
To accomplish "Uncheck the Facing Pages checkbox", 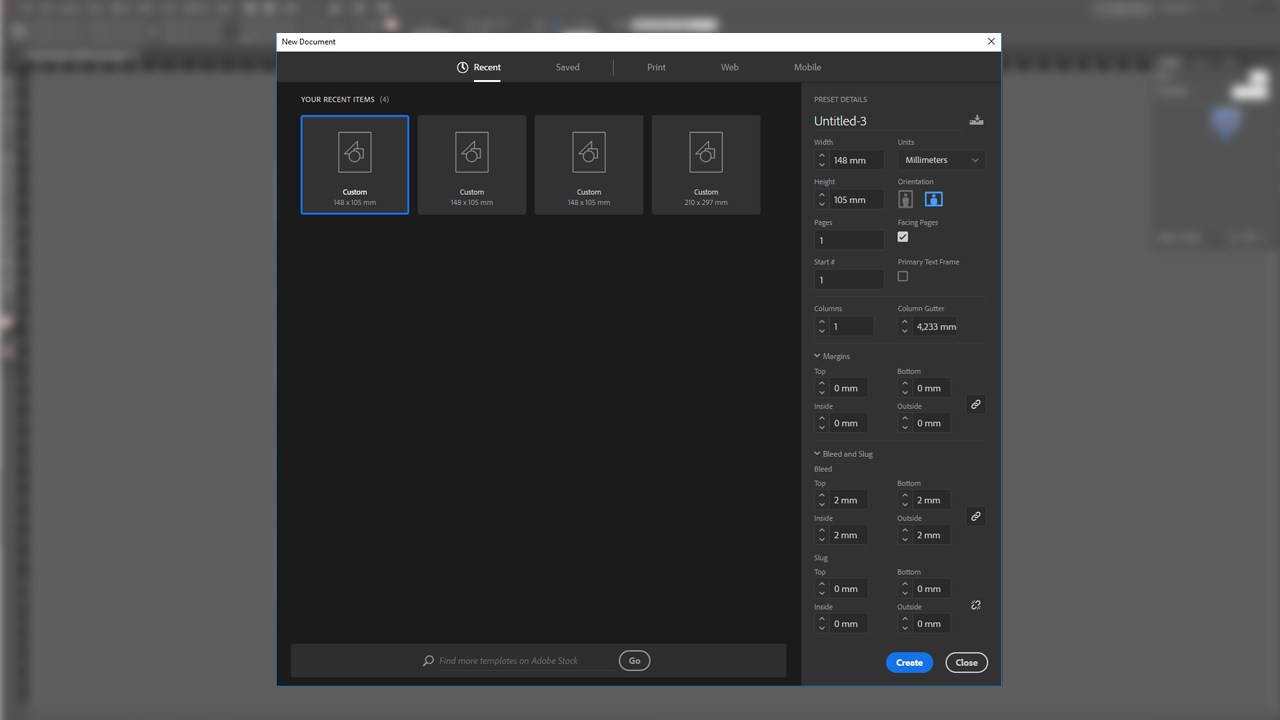I will pyautogui.click(x=903, y=237).
